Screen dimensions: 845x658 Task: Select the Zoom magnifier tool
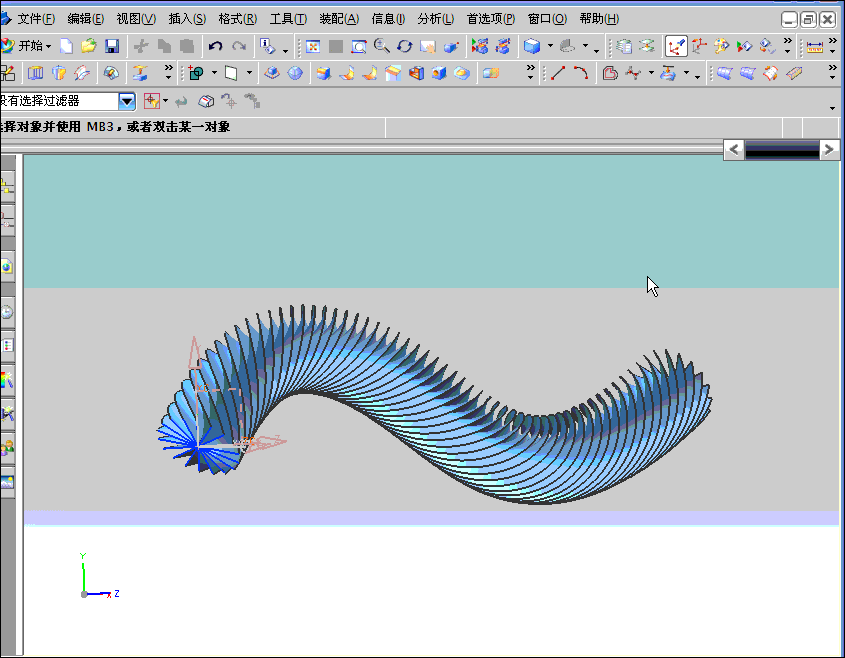382,46
